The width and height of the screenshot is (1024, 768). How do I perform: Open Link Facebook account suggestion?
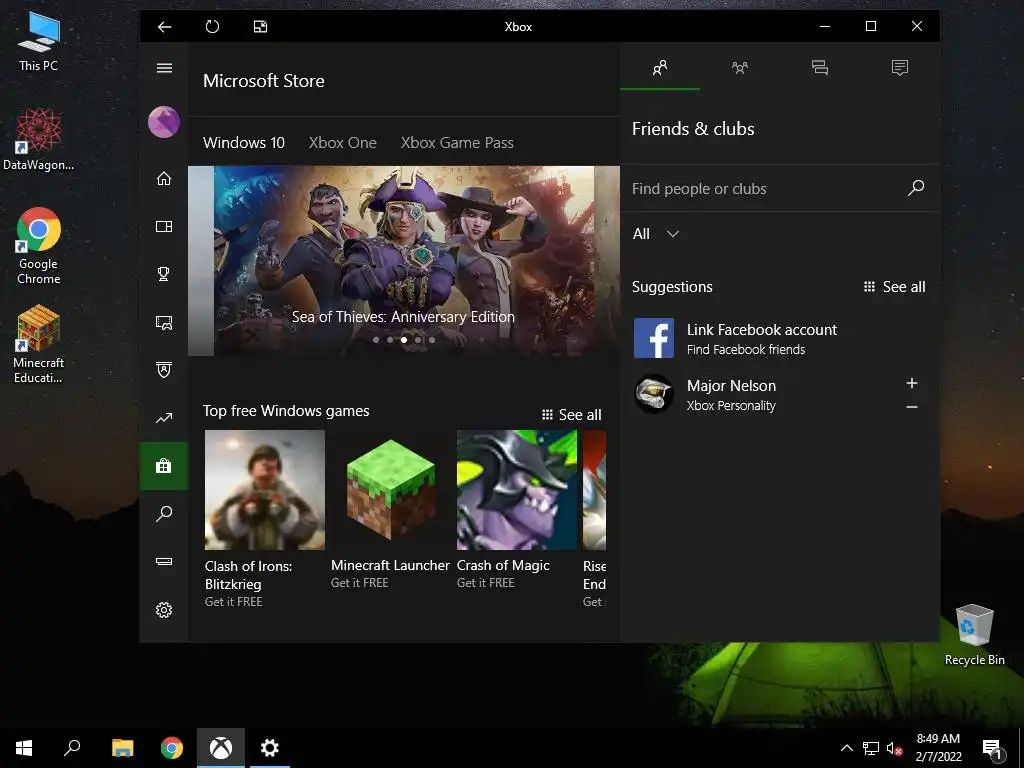[x=780, y=338]
